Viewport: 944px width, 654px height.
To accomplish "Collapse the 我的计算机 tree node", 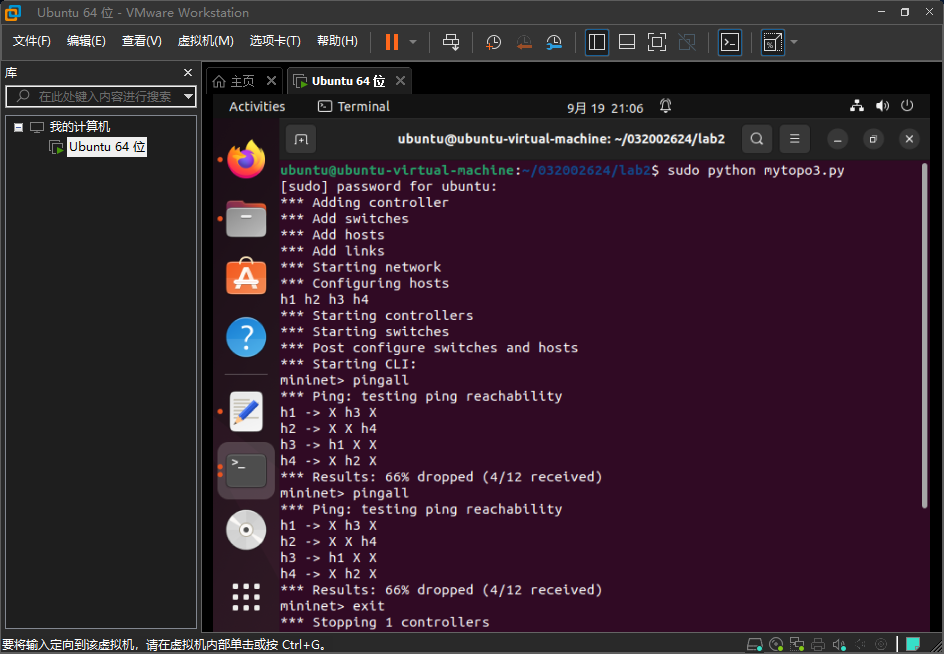I will (19, 127).
